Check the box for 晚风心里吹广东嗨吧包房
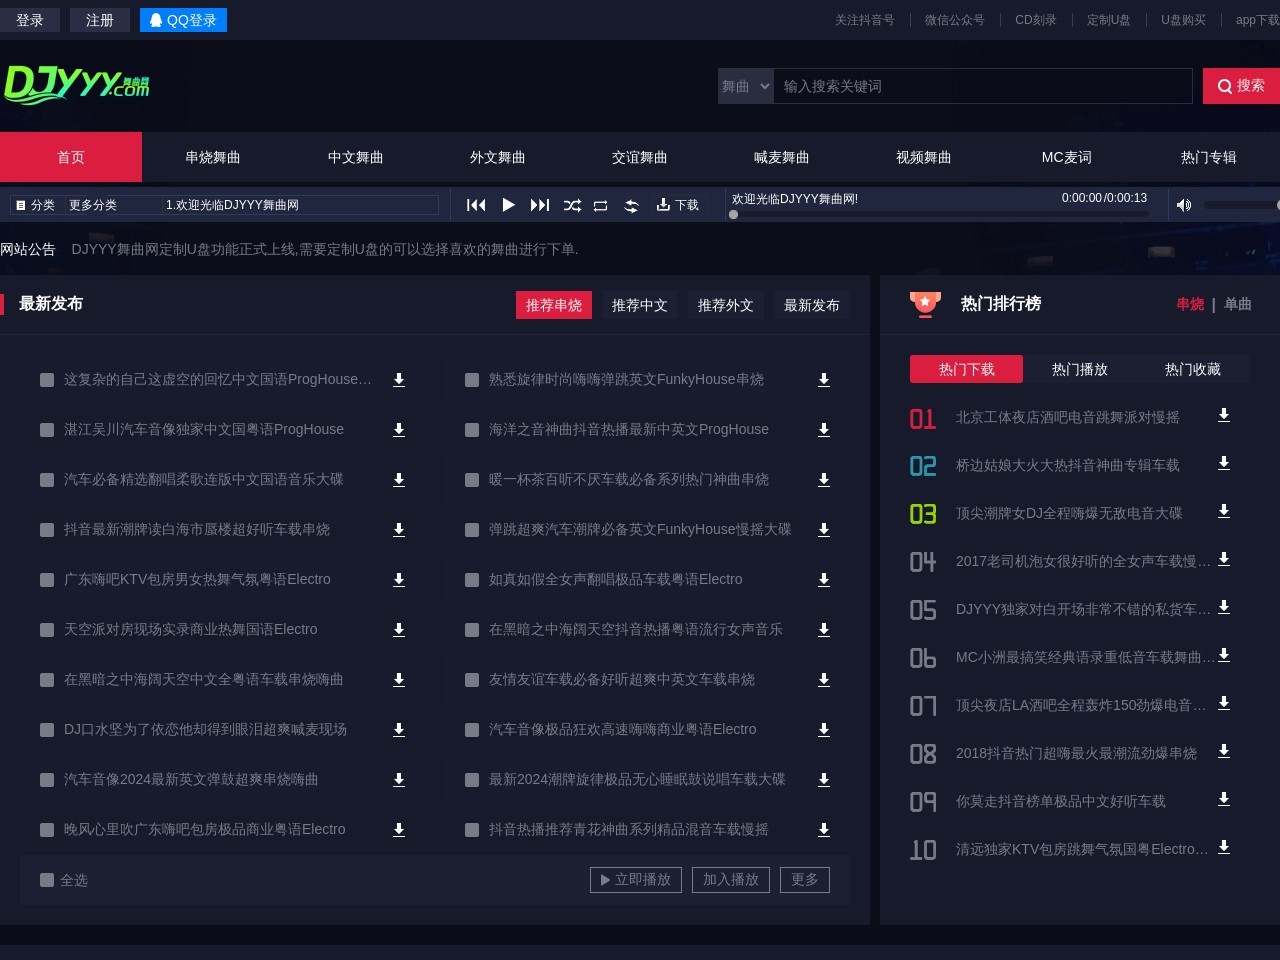Viewport: 1280px width, 960px height. tap(47, 830)
